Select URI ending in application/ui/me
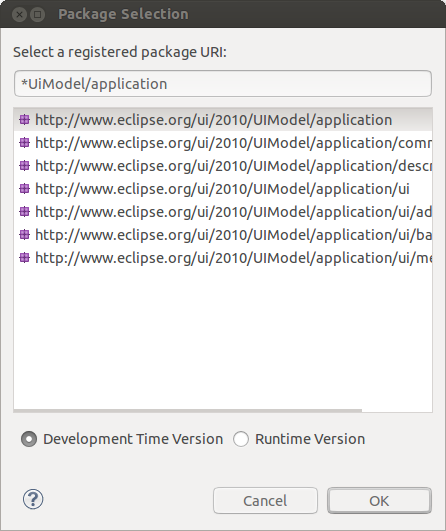Image resolution: width=446 pixels, height=531 pixels. (x=223, y=258)
